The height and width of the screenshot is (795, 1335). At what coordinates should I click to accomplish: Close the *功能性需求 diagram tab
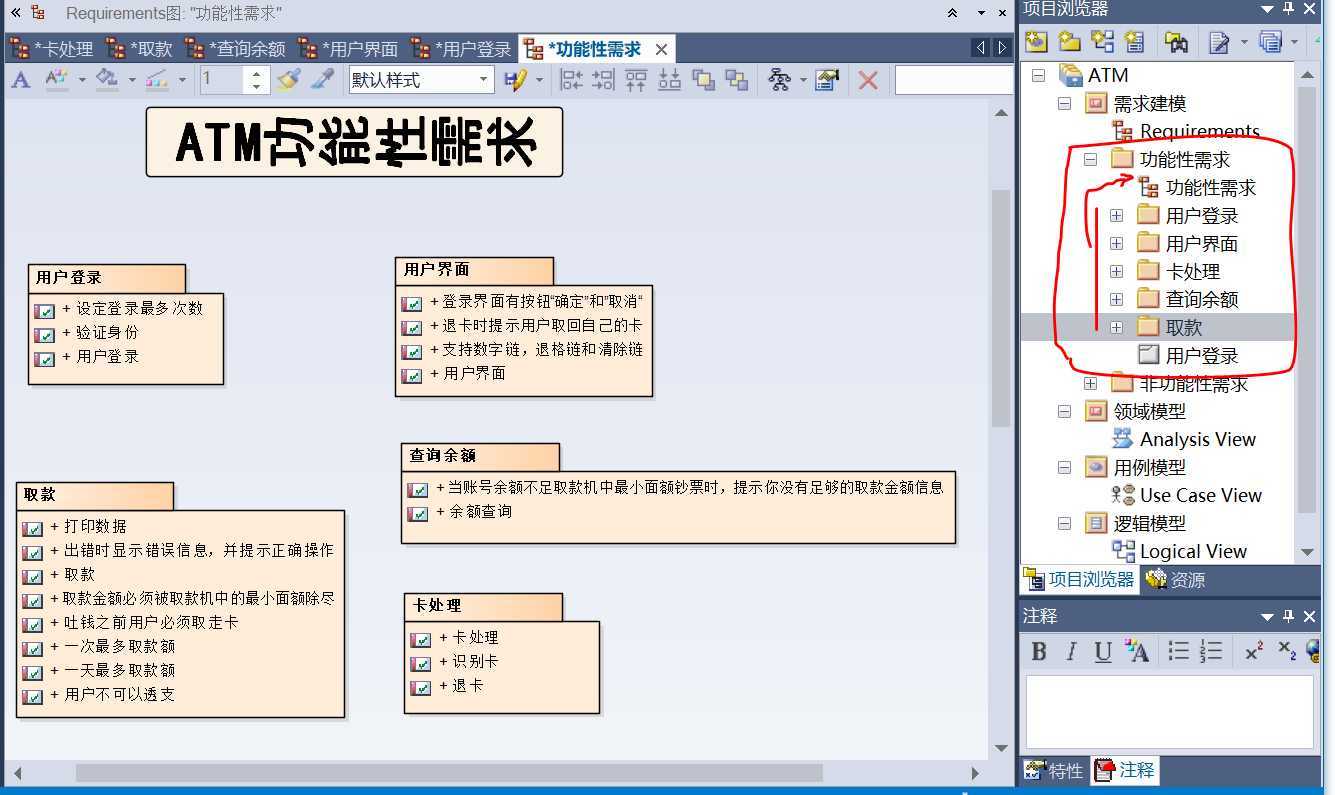click(661, 49)
